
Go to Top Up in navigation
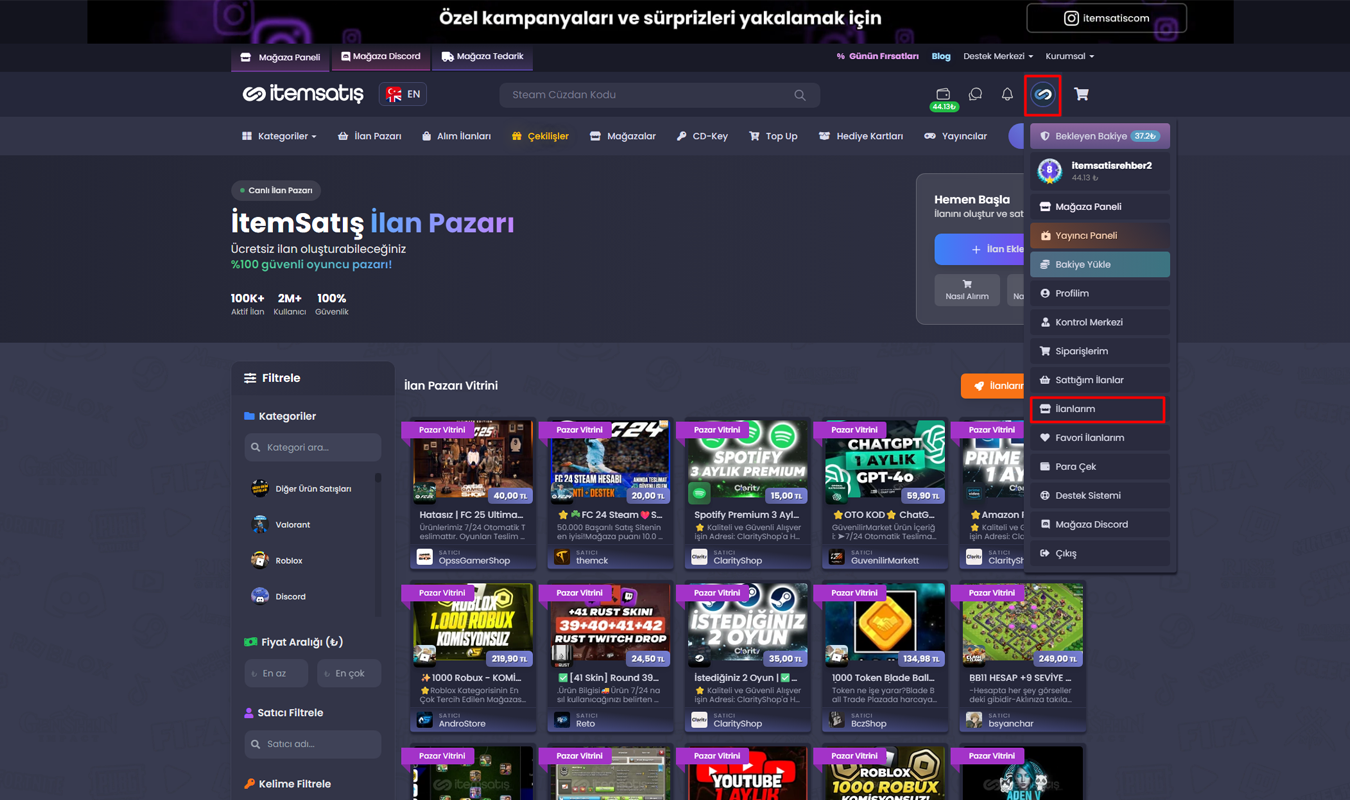click(x=773, y=136)
